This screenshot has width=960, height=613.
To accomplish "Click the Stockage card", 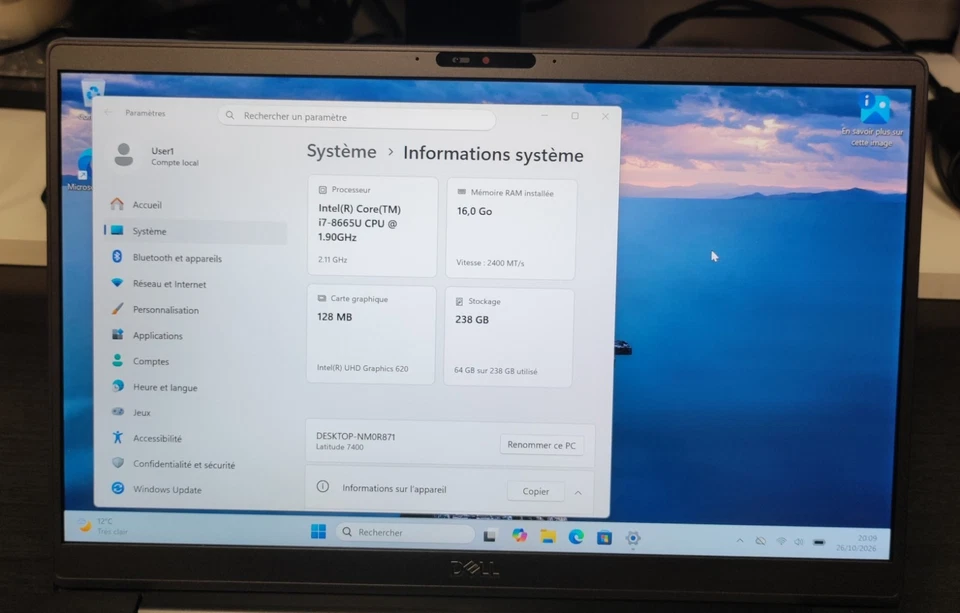I will (x=509, y=337).
